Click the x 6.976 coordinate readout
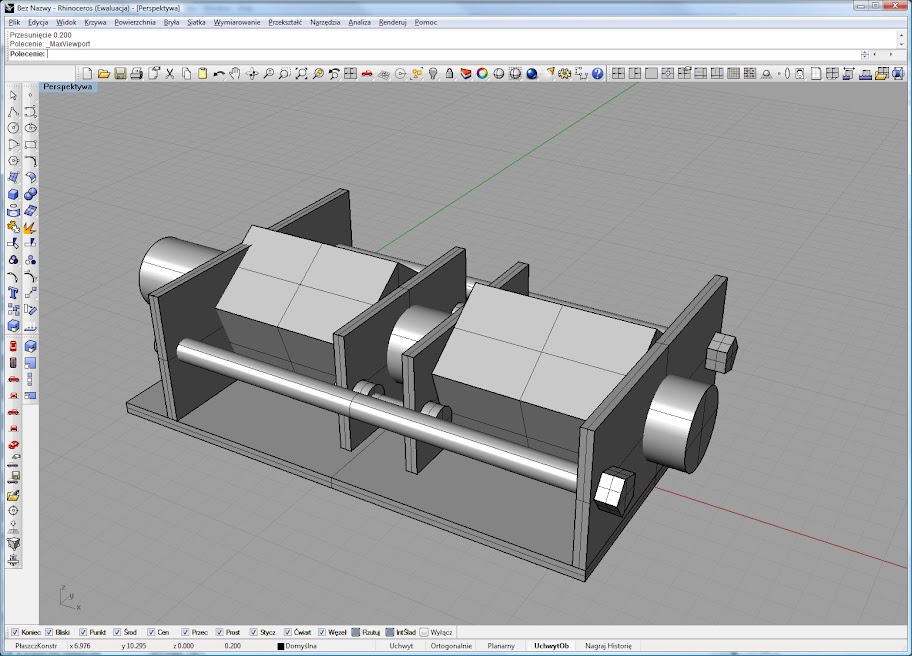 point(80,646)
